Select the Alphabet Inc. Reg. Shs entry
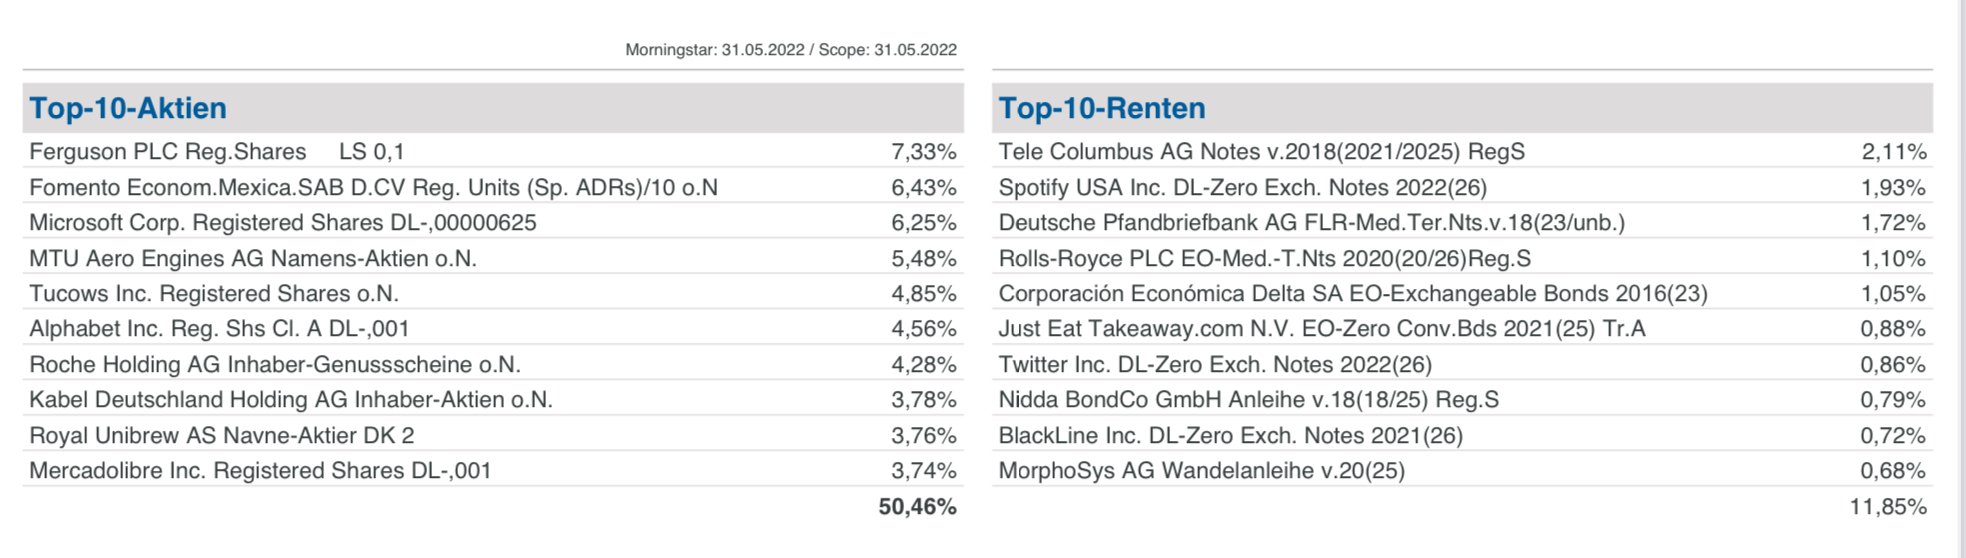This screenshot has width=1966, height=558. (x=219, y=329)
